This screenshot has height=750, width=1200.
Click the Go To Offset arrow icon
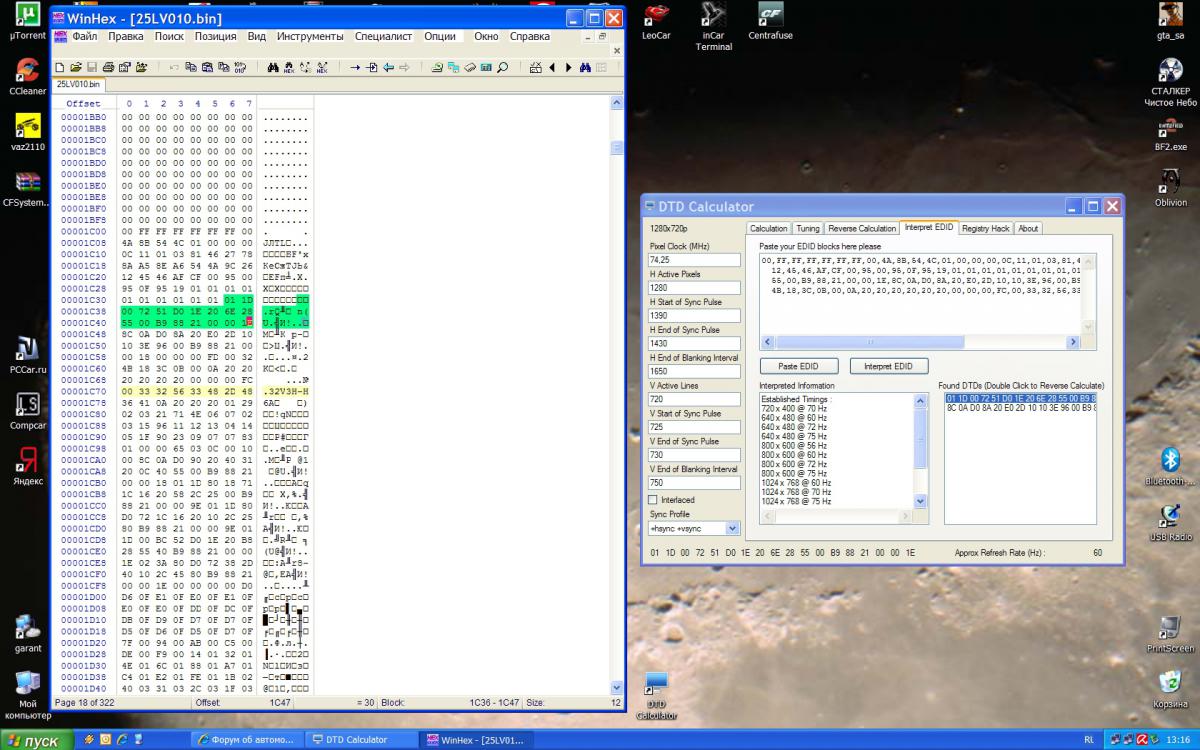click(355, 68)
